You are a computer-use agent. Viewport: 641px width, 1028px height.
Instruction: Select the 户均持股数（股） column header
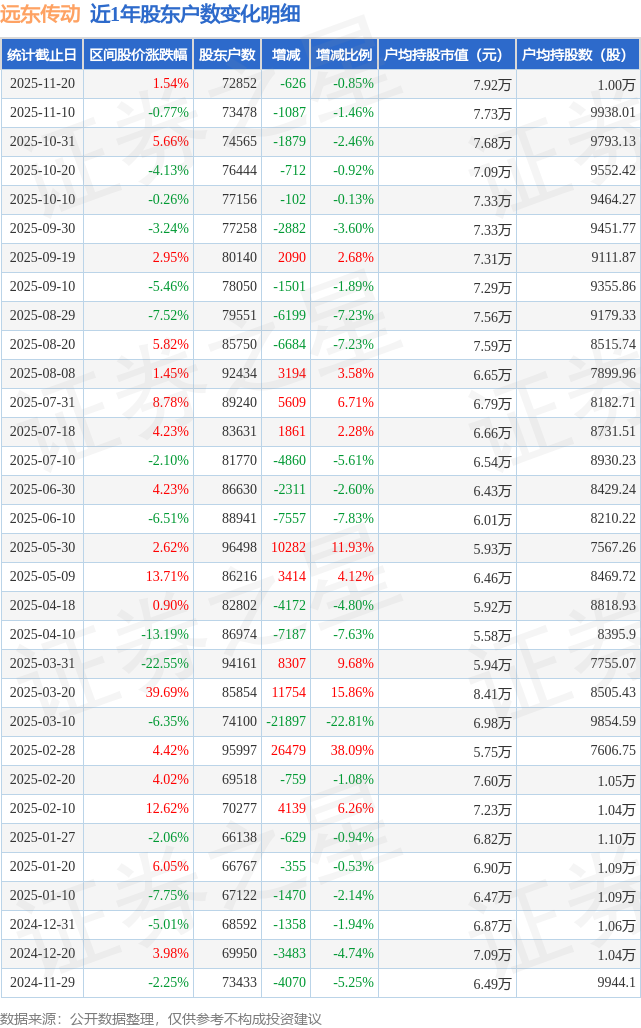(x=579, y=55)
